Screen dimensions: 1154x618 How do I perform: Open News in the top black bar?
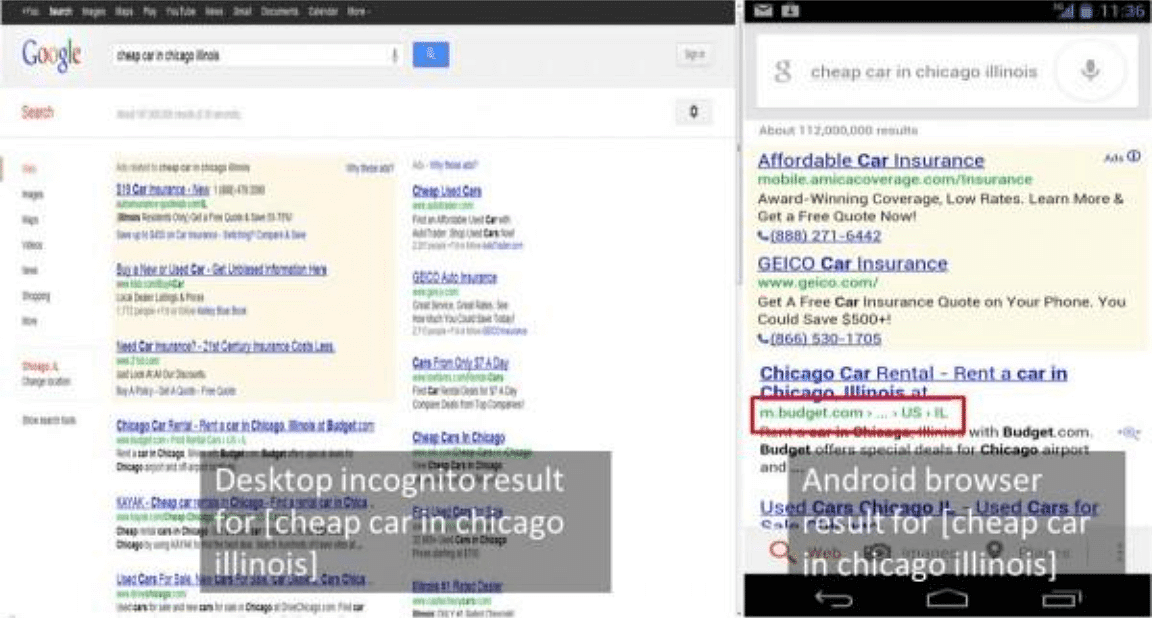(214, 12)
